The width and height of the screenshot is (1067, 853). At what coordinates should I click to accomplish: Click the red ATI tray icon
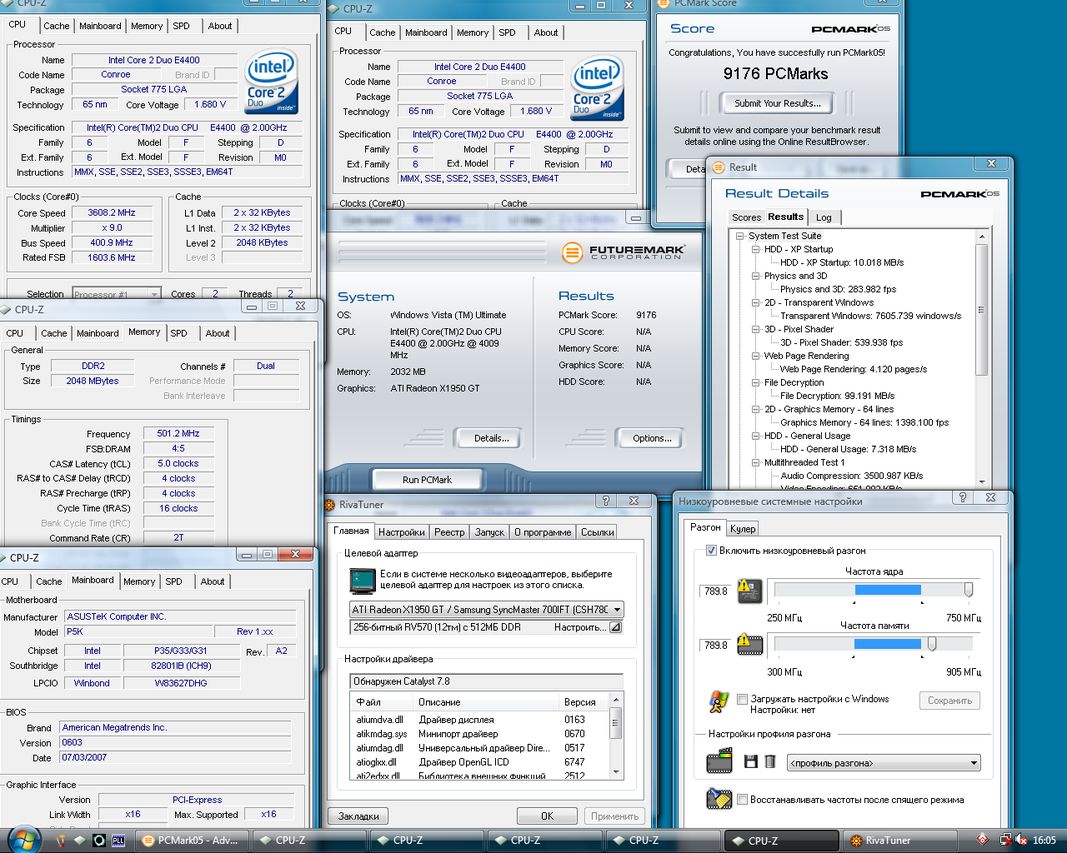click(x=982, y=840)
